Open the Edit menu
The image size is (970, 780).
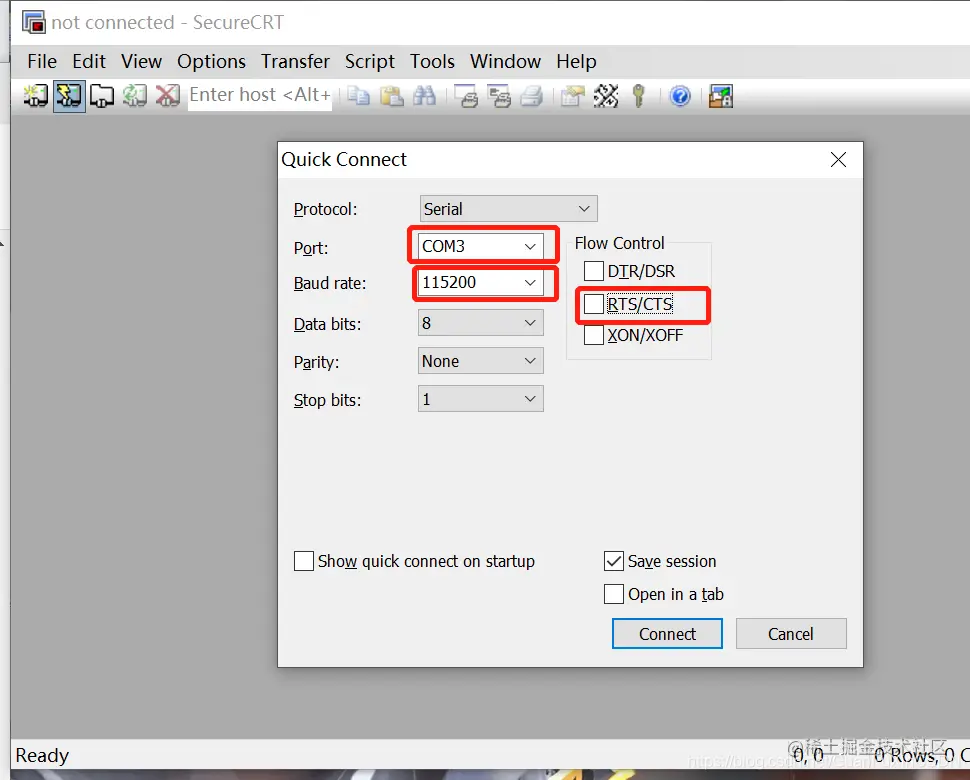tap(89, 61)
